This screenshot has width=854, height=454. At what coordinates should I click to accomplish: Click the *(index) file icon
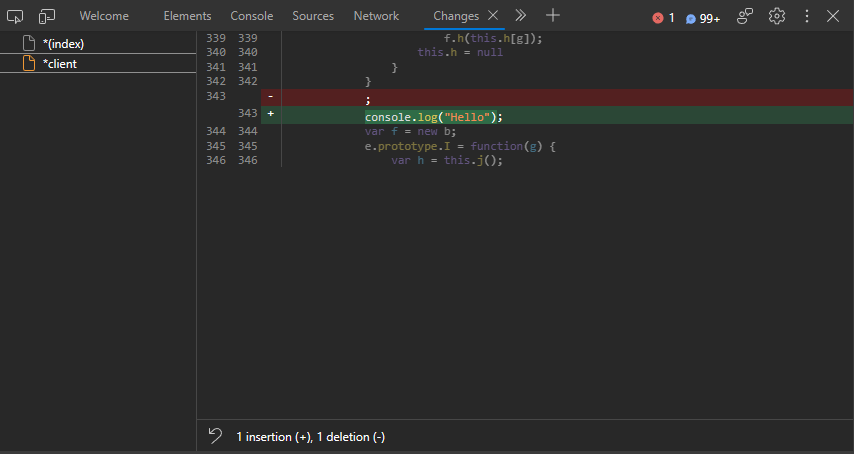29,43
